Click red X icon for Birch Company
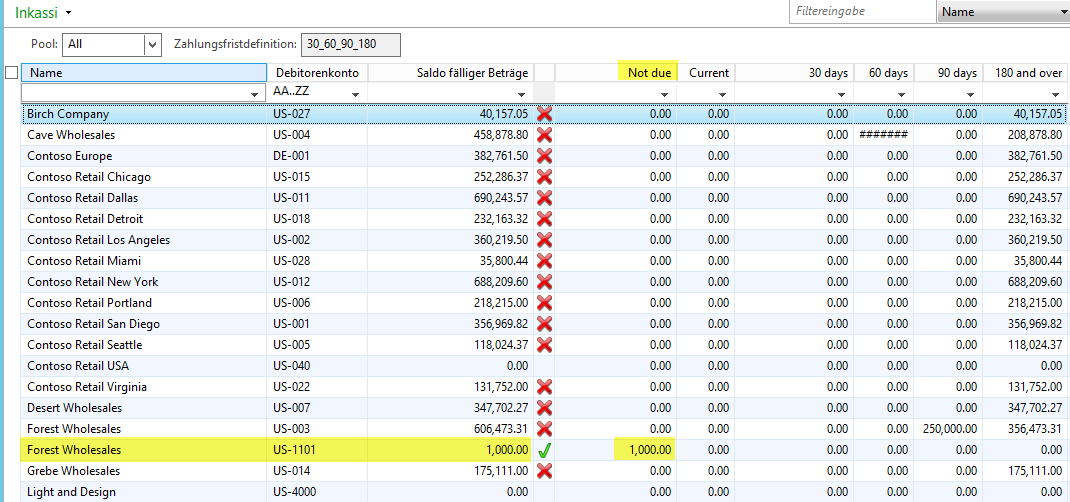1070x502 pixels. pyautogui.click(x=544, y=114)
